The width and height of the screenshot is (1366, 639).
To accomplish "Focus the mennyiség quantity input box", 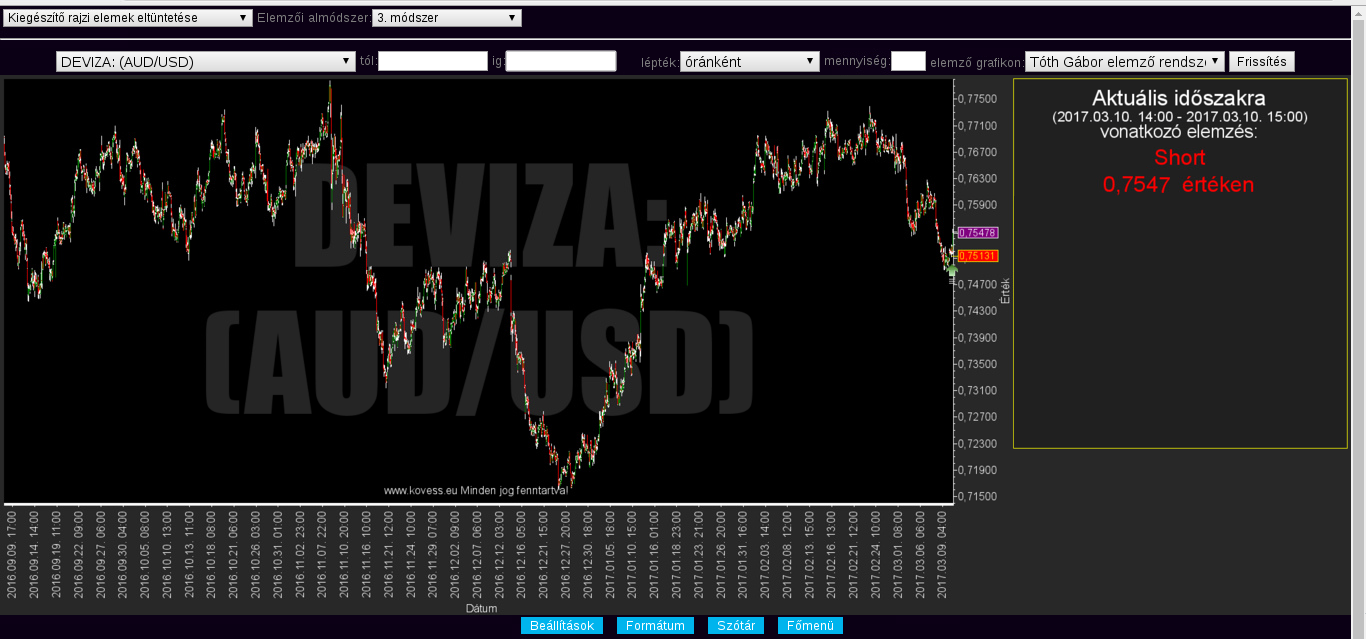I will [907, 62].
